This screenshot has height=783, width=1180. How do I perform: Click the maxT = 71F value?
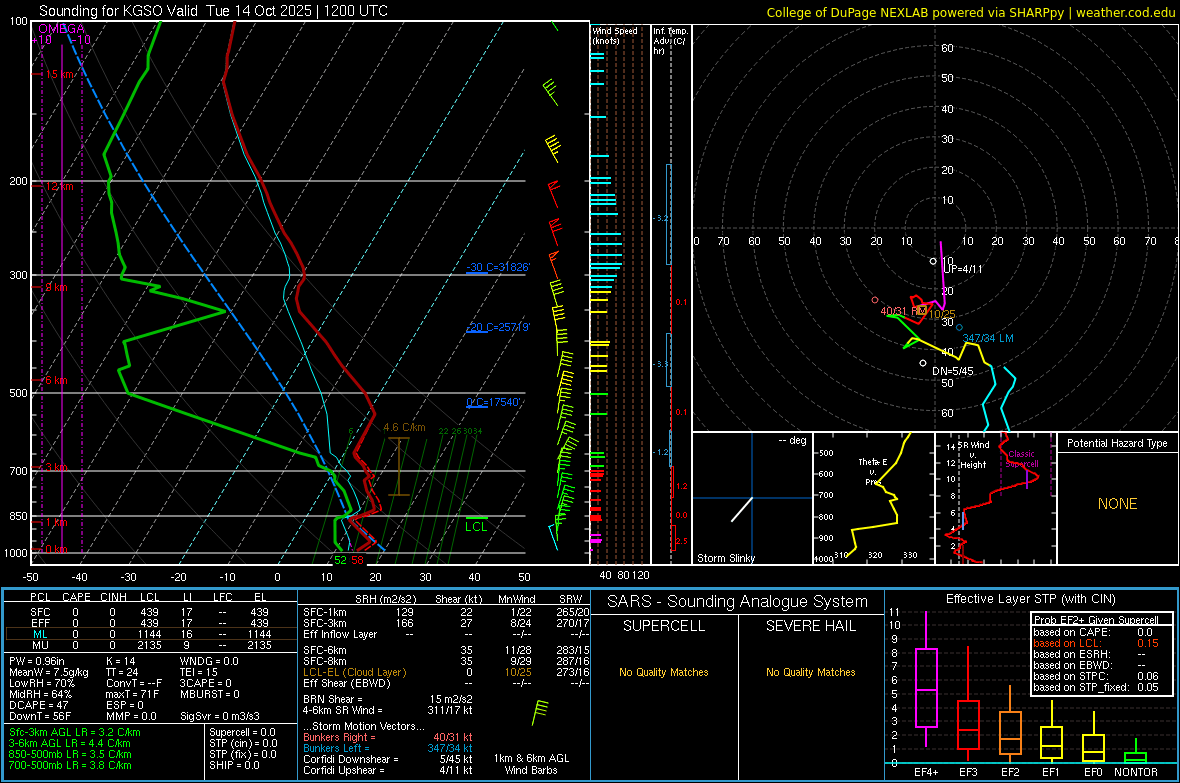pos(132,694)
